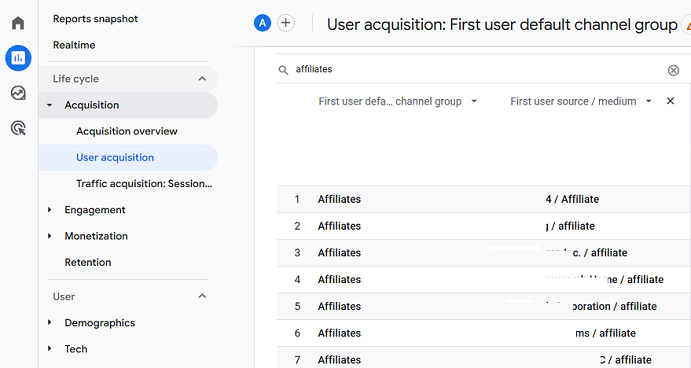Expand the Demographics section
This screenshot has height=368, width=691.
(49, 323)
